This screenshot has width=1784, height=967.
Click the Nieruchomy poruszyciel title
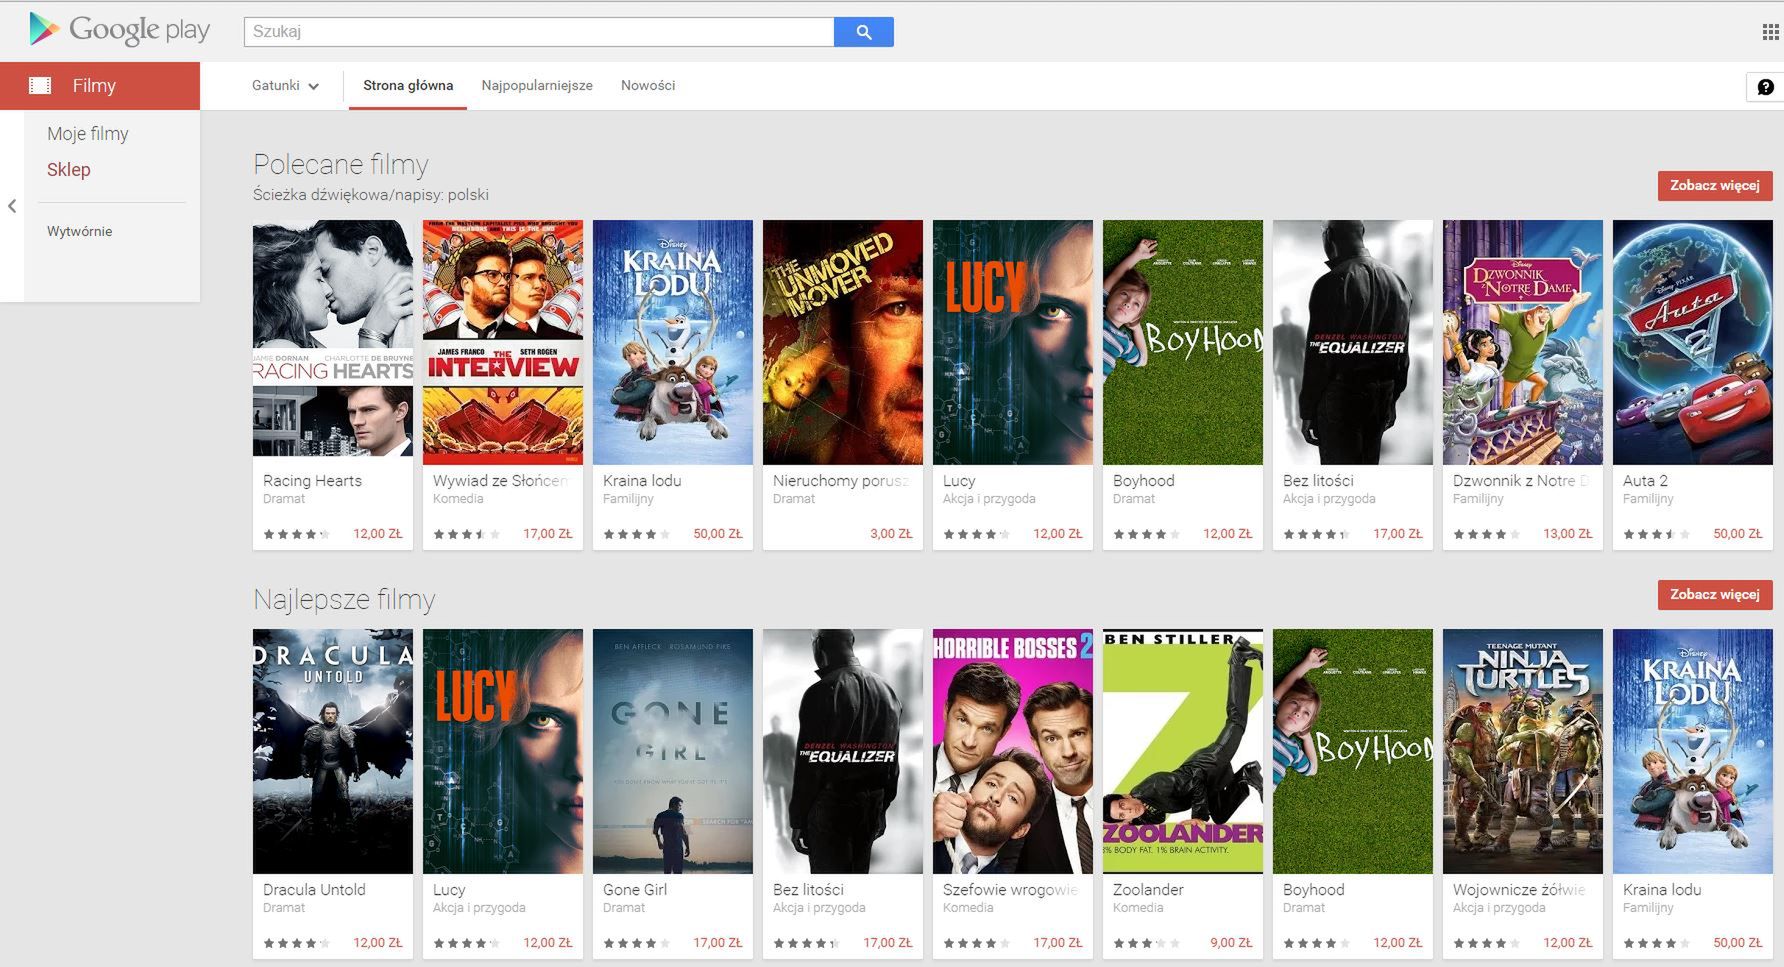(841, 481)
